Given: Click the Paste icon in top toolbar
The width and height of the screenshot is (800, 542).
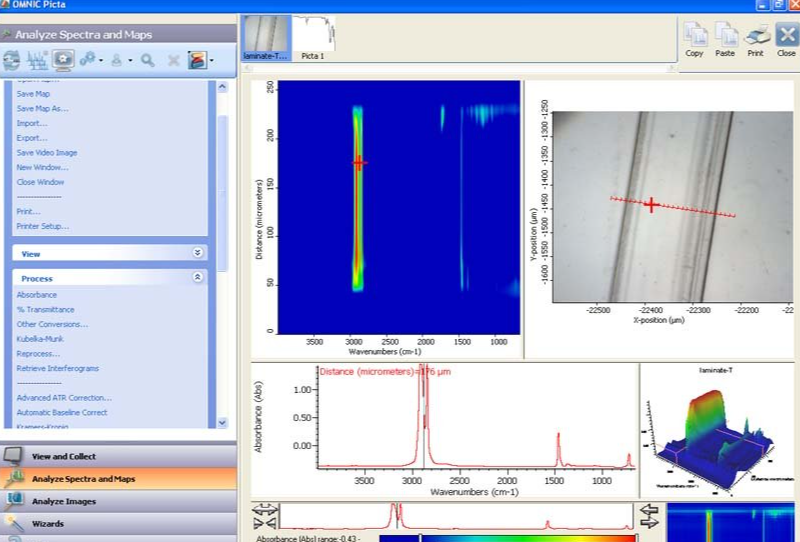Looking at the screenshot, I should [x=725, y=35].
